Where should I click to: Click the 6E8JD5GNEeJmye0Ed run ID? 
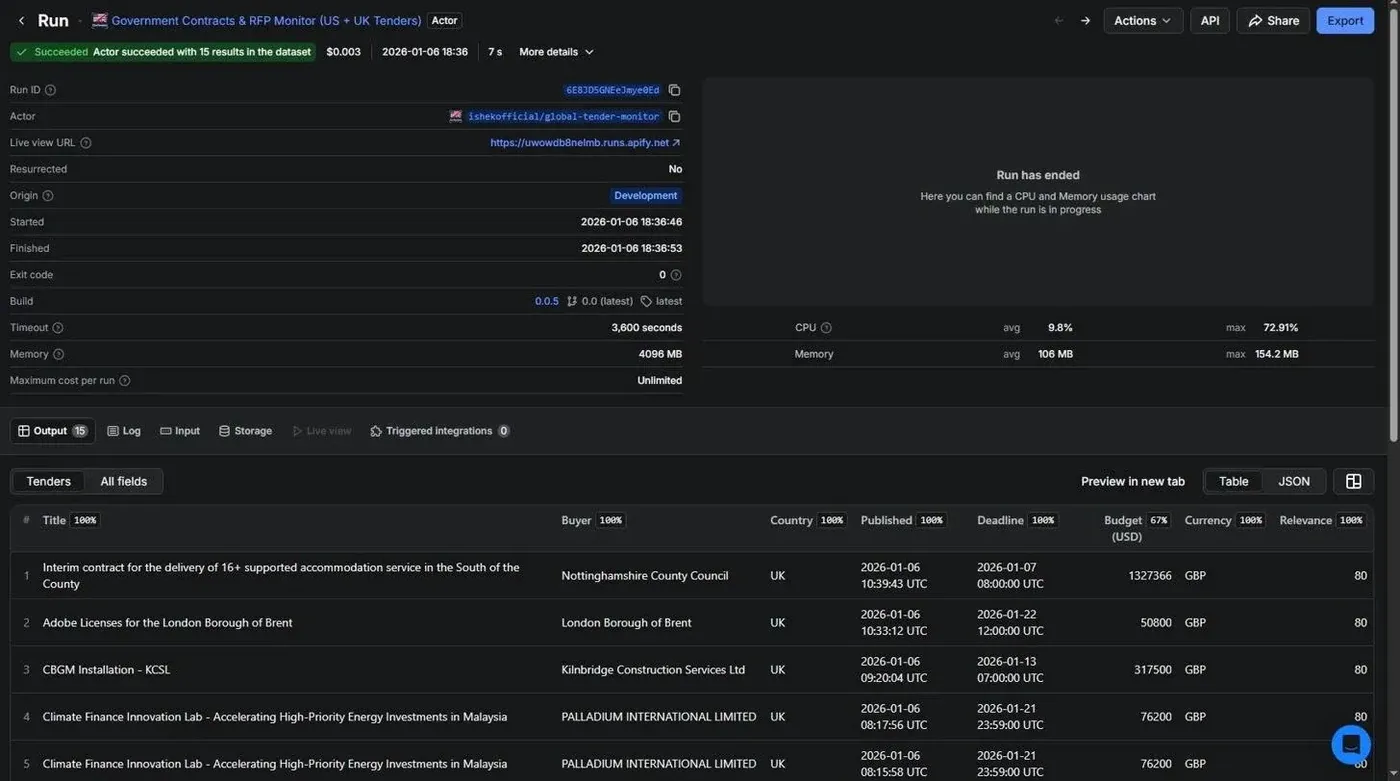[x=612, y=90]
